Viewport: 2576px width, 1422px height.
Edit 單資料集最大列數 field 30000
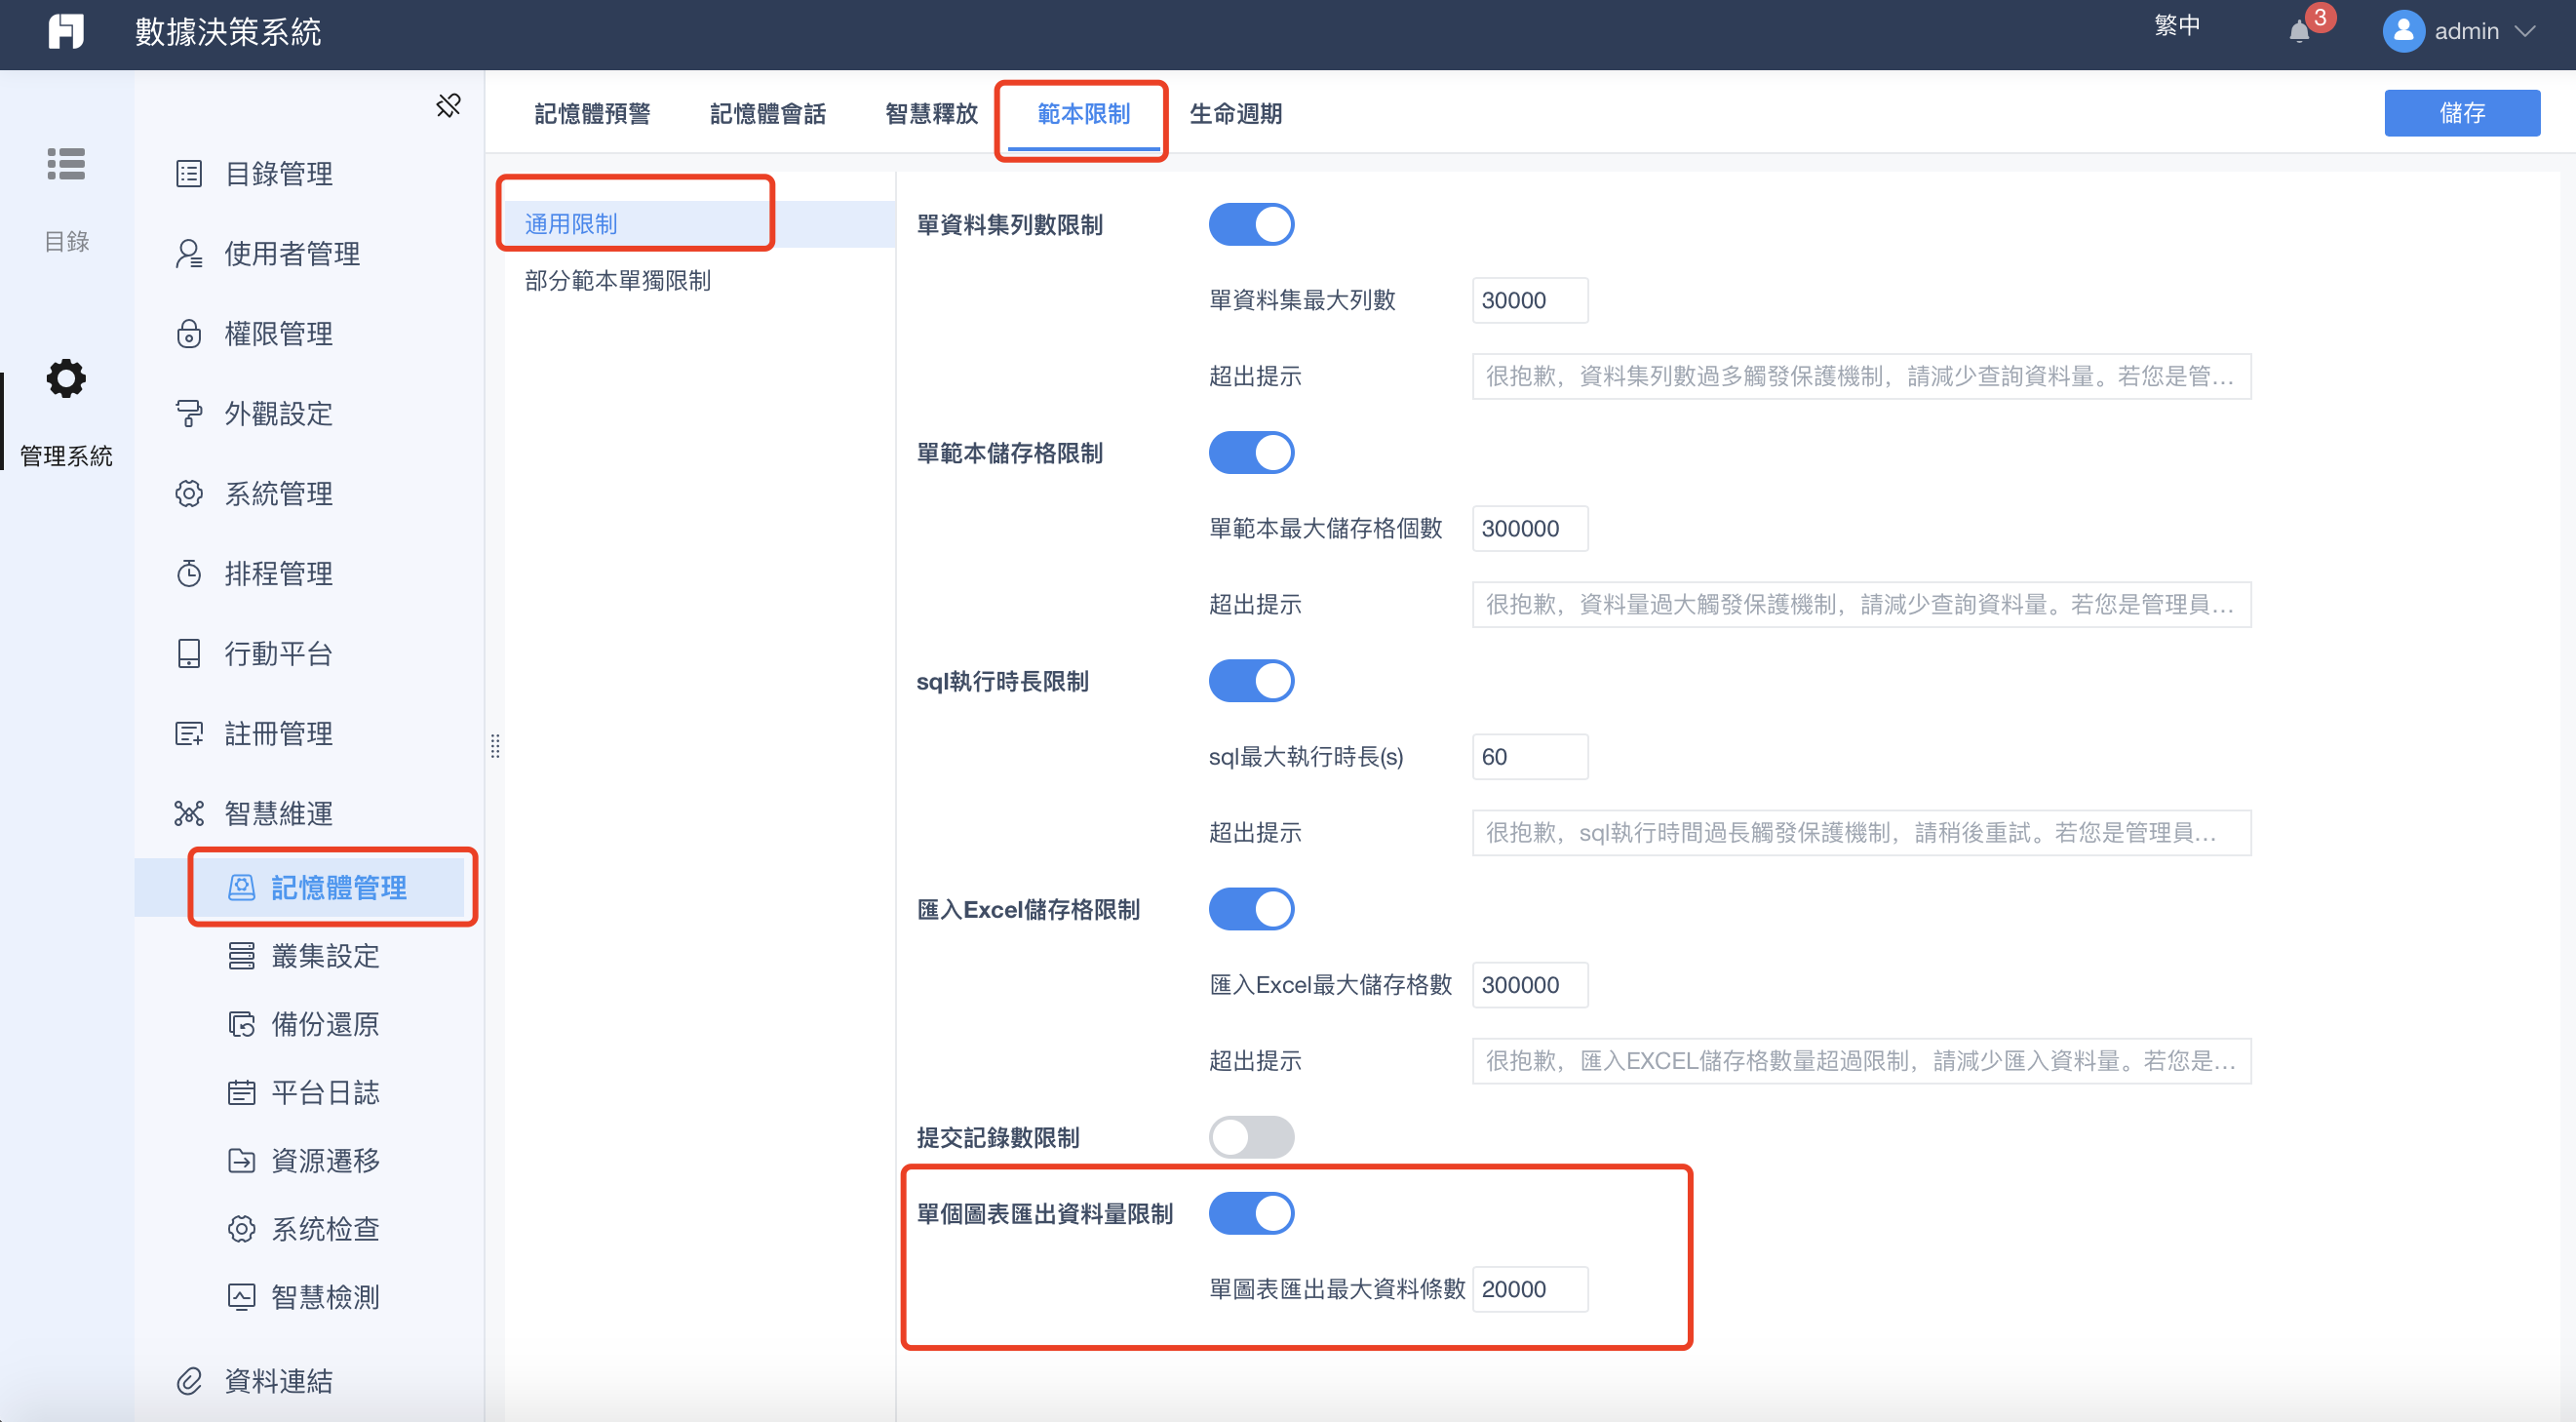click(1530, 300)
